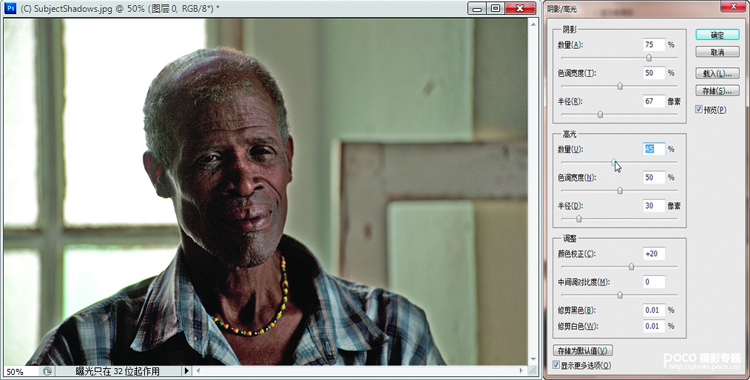Toggle 显示更多选项 Show More Options checkbox
Screen dimensions: 750x380
(x=556, y=365)
